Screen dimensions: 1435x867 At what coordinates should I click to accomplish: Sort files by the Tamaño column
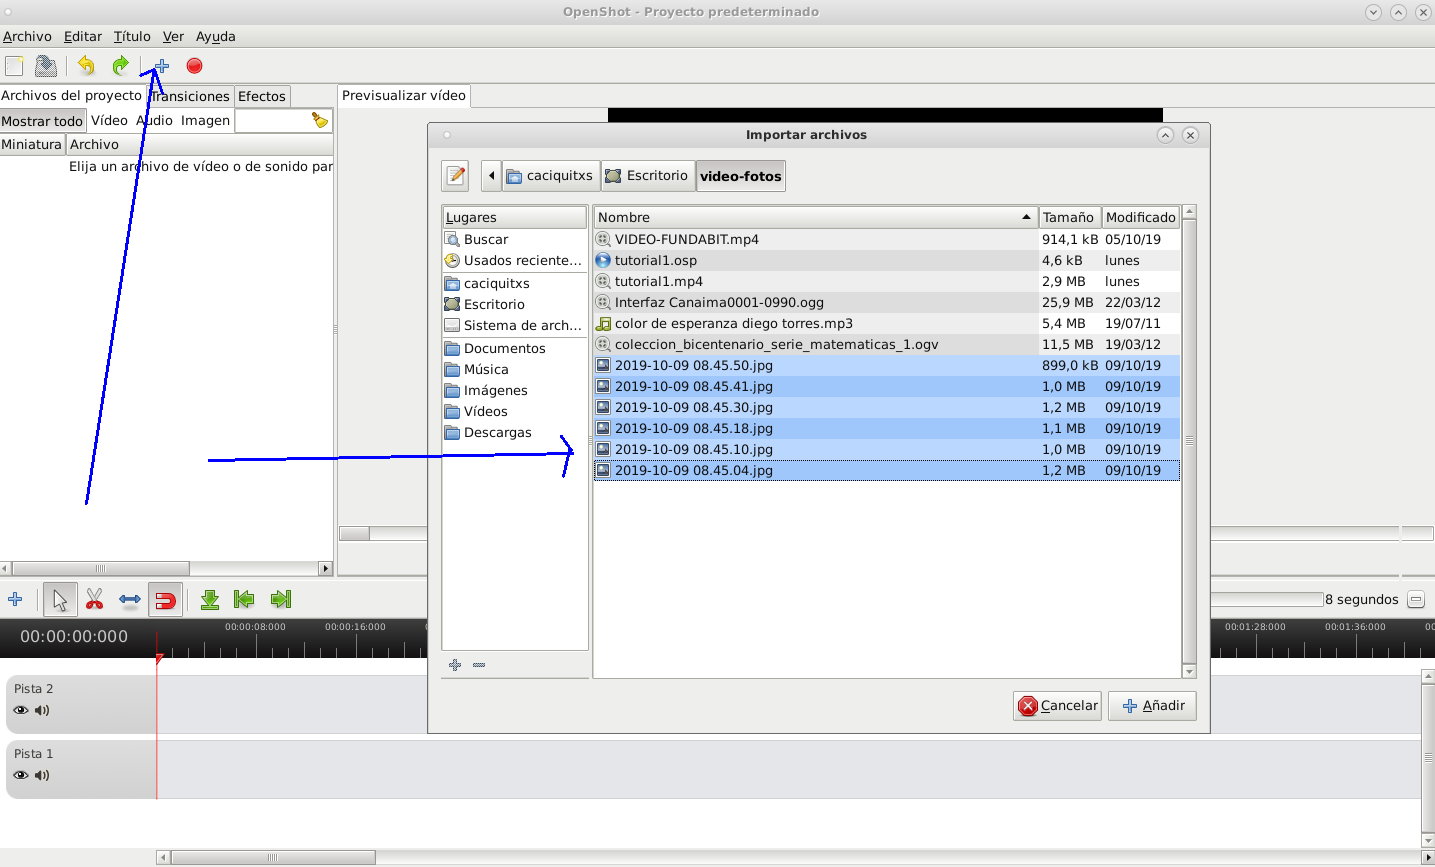(1070, 218)
